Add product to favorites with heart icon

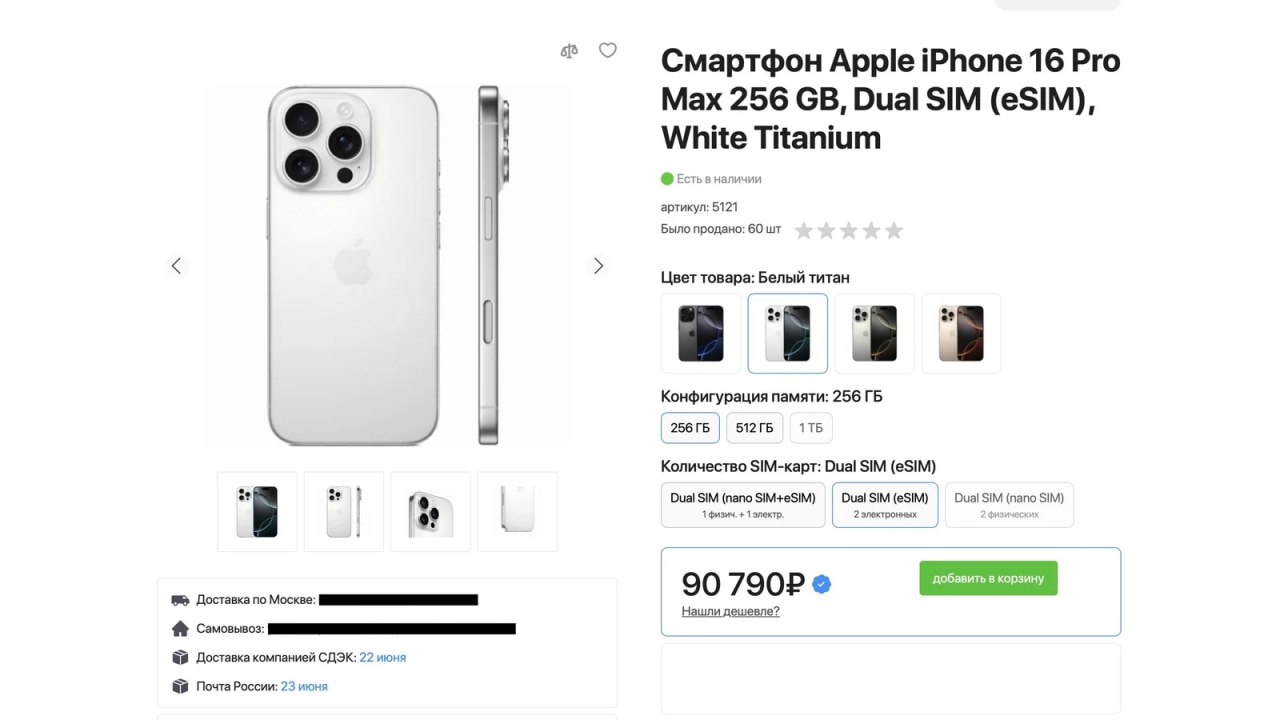[607, 50]
